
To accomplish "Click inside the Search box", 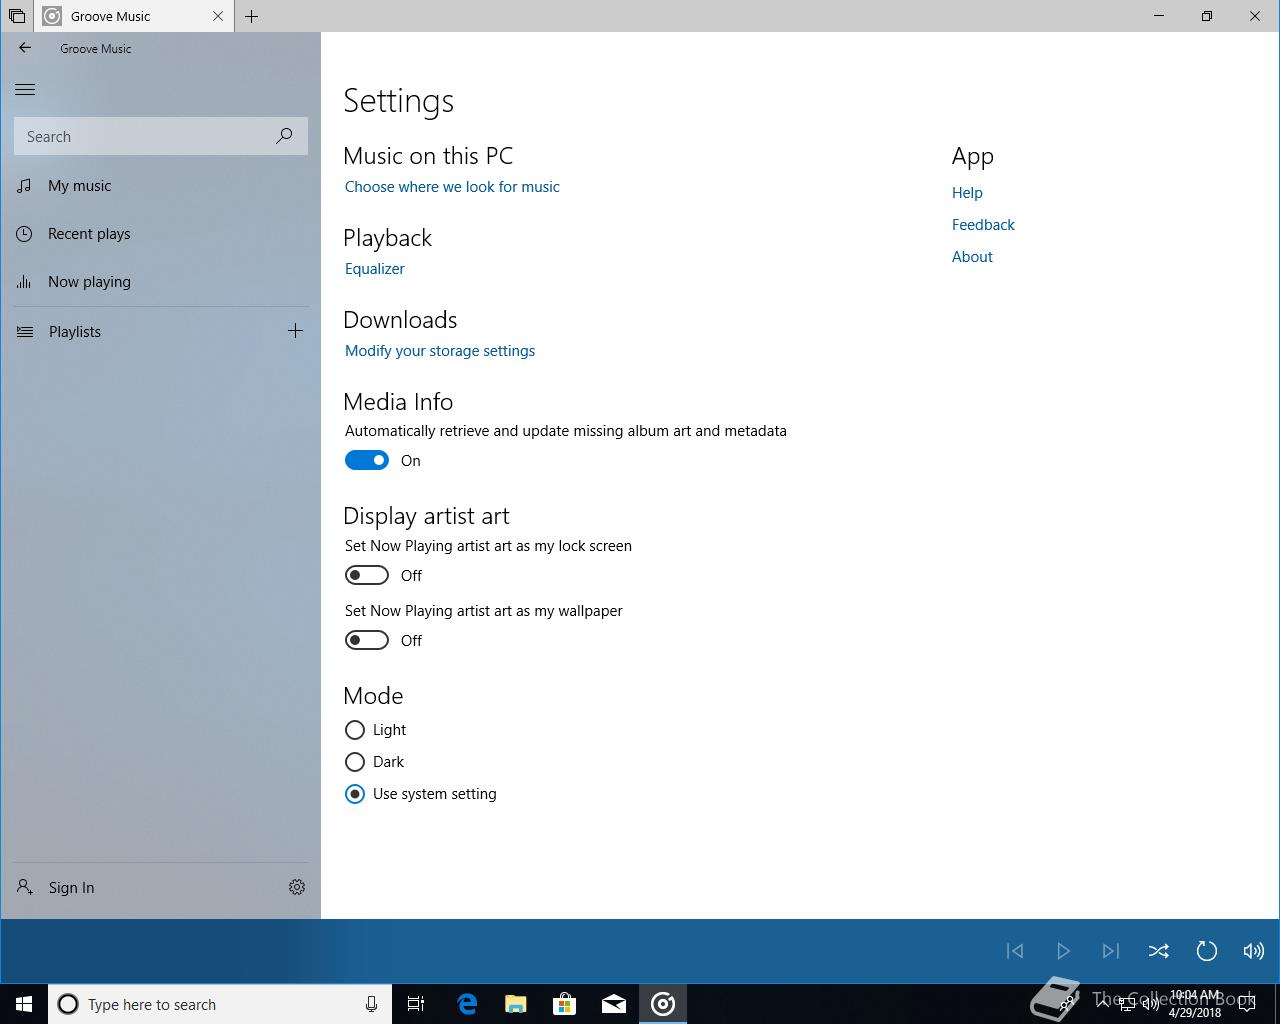I will [x=160, y=136].
